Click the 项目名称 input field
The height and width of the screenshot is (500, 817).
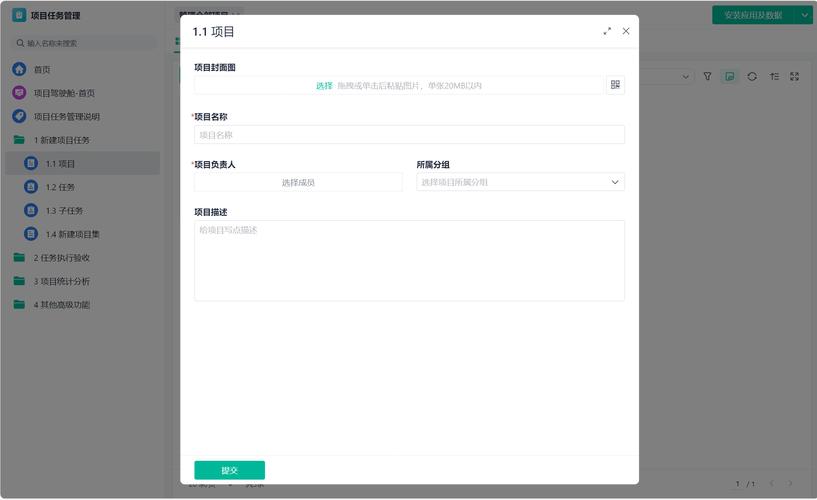[409, 135]
